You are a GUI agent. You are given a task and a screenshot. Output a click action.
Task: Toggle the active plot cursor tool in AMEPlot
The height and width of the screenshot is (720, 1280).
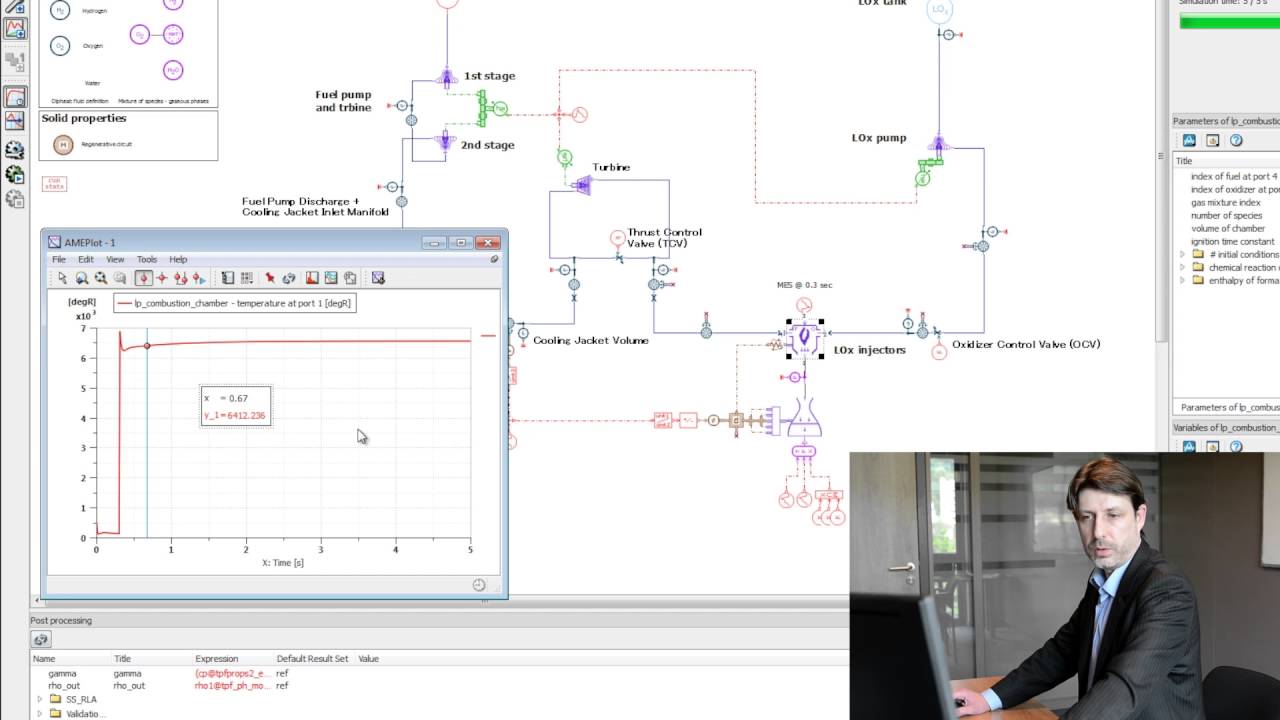pos(143,278)
